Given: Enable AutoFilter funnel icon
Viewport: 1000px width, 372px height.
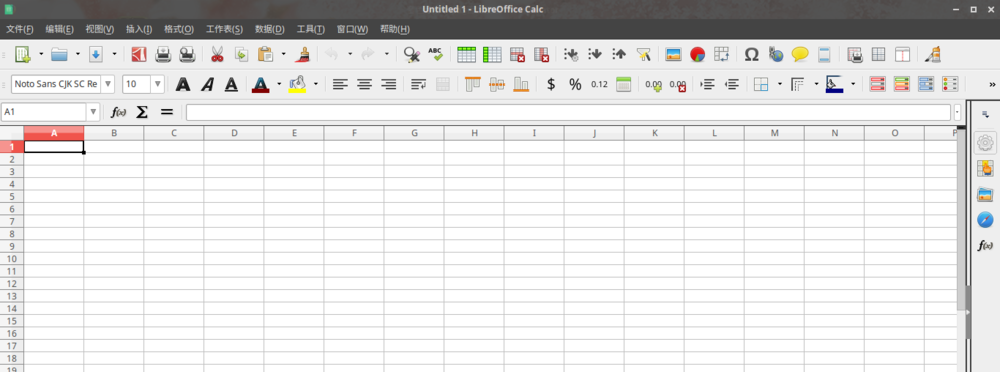Looking at the screenshot, I should click(x=643, y=55).
